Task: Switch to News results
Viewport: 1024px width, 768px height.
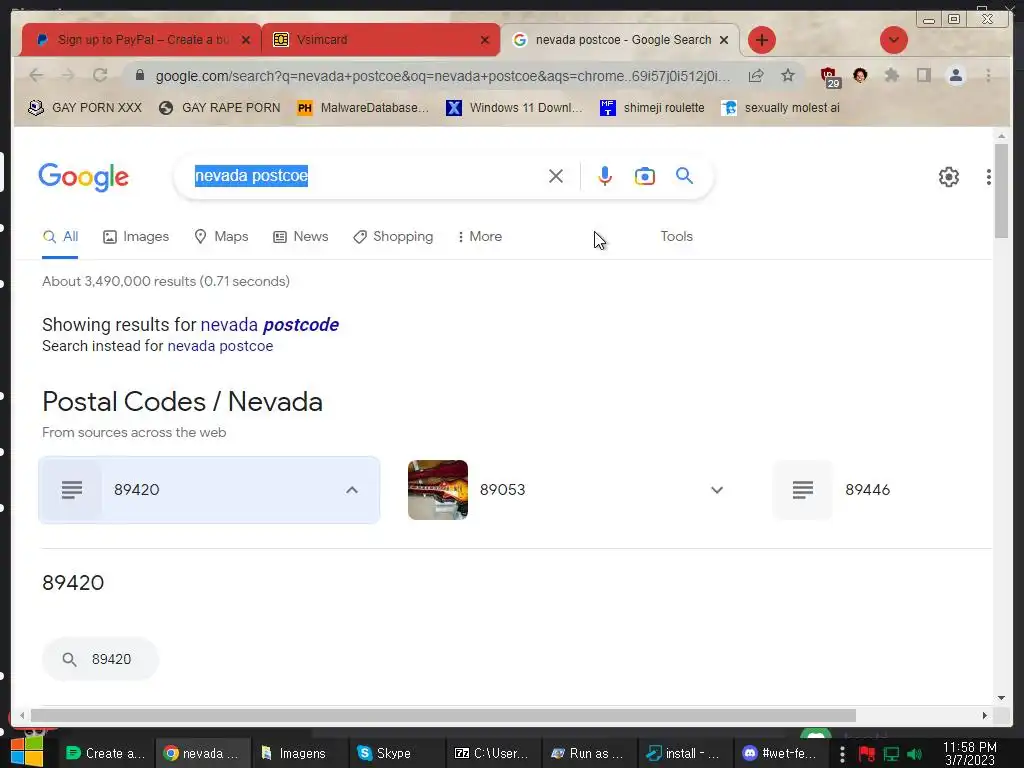Action: (300, 236)
